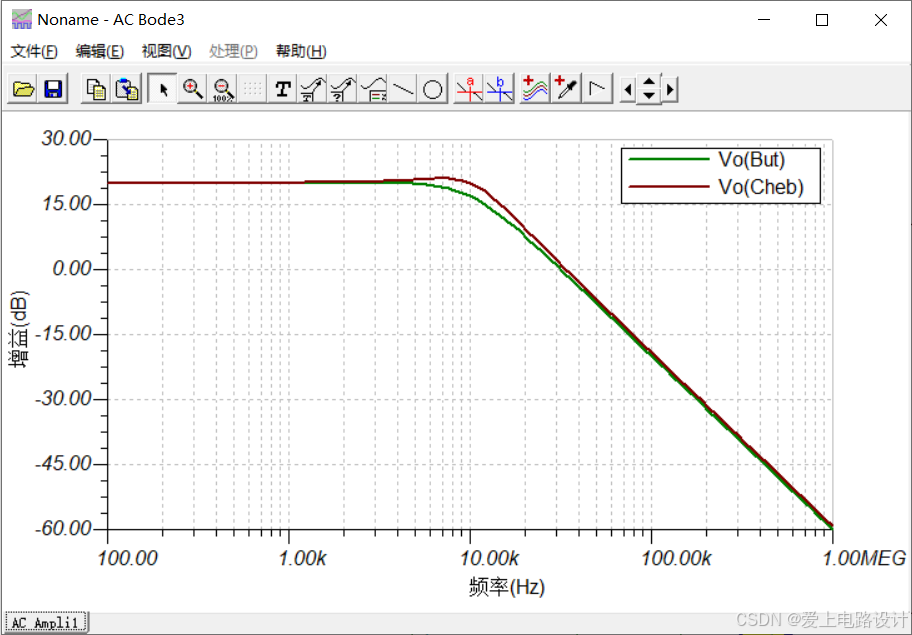Click the 100.00k frequency axis value
This screenshot has width=912, height=635.
point(676,558)
